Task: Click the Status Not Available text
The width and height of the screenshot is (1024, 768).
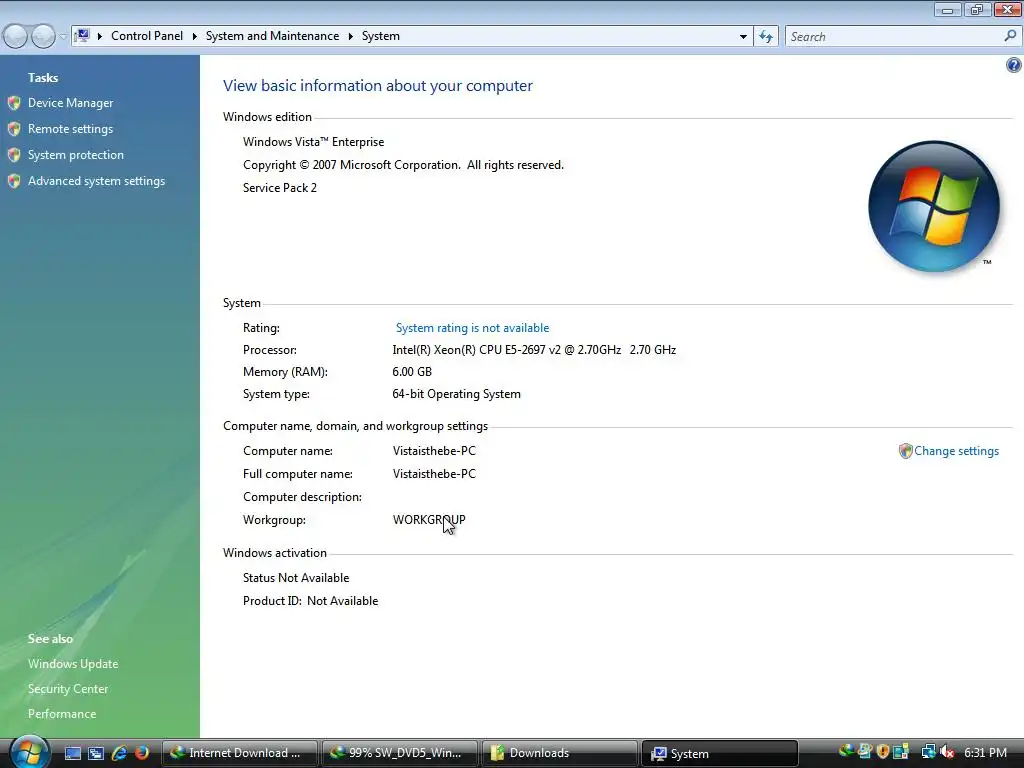Action: click(x=296, y=578)
